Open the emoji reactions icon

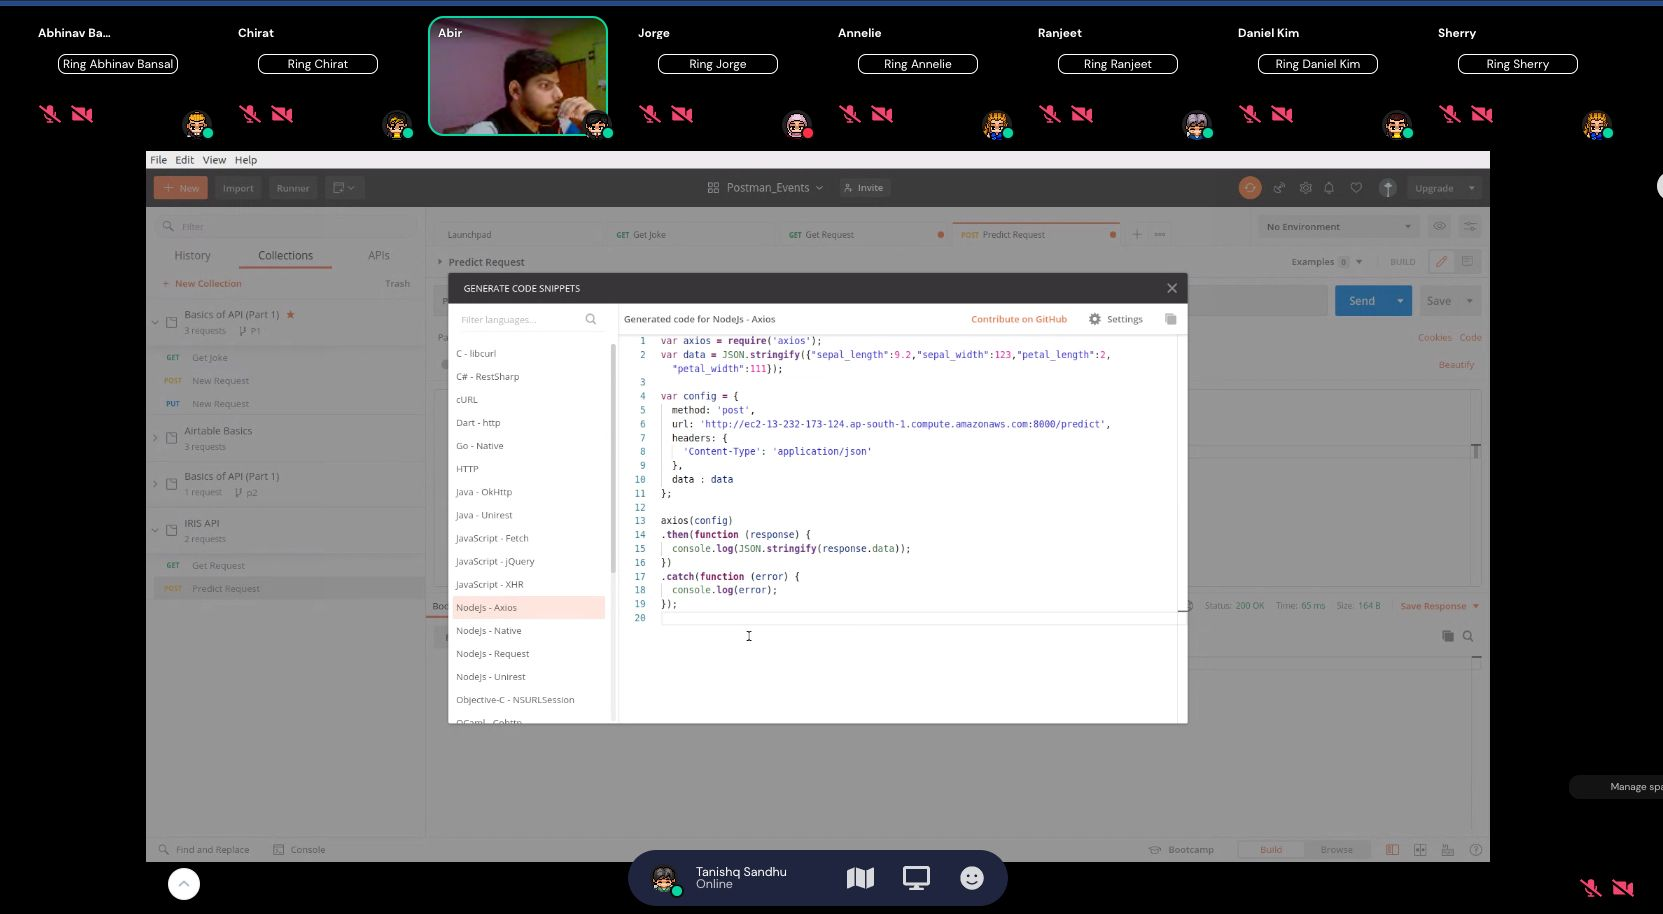pyautogui.click(x=972, y=878)
